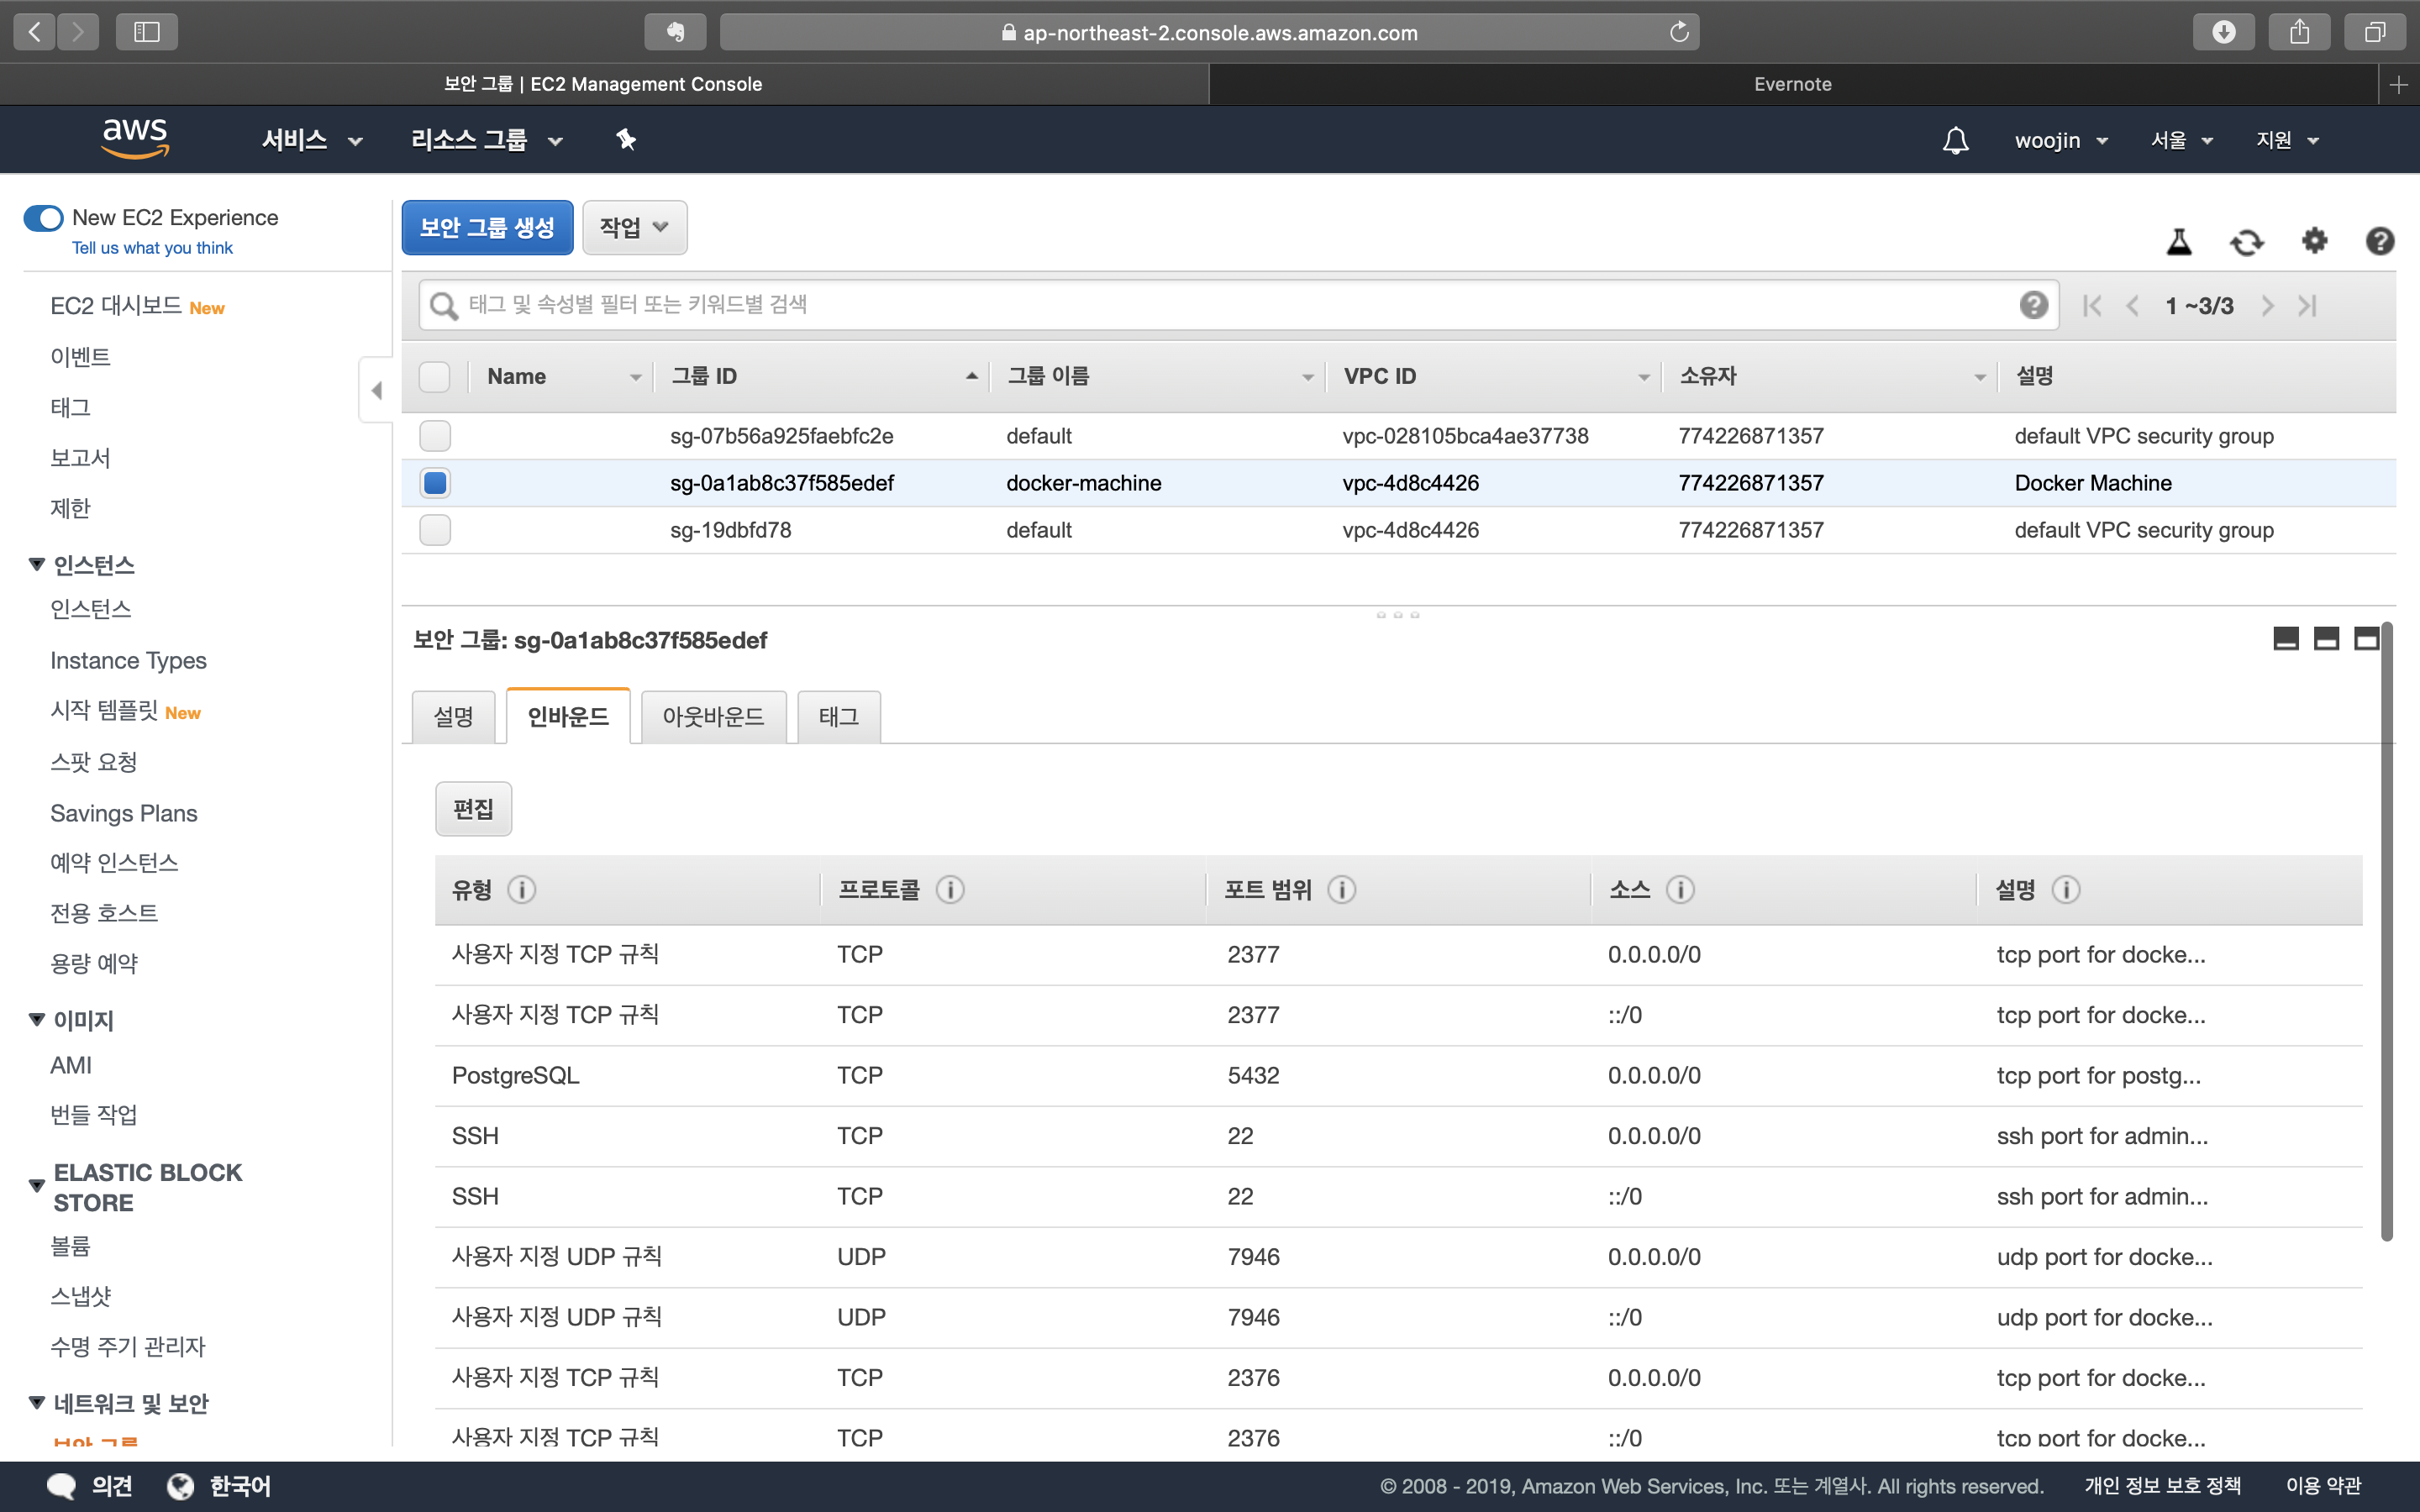Go to the AWS logo home
2420x1512 pixels.
(135, 139)
